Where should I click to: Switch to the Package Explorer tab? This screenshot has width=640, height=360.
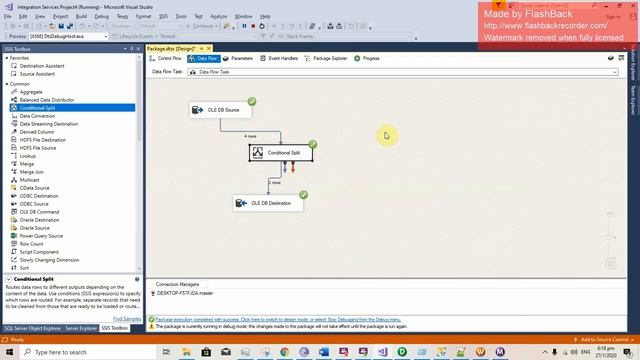pyautogui.click(x=326, y=59)
